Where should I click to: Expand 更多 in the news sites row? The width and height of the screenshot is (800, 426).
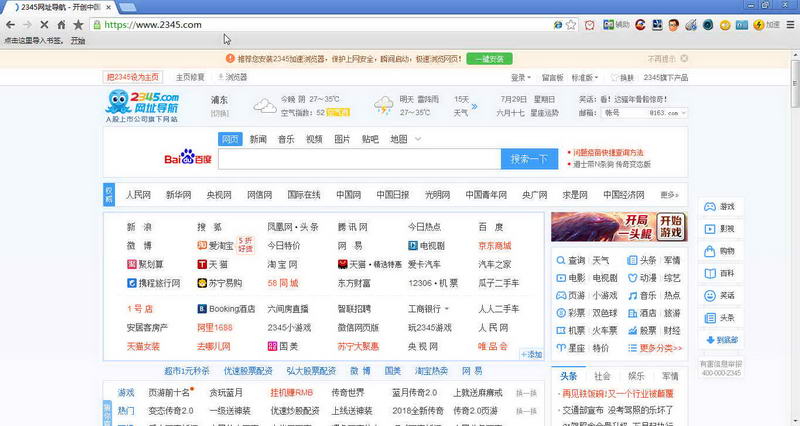pyautogui.click(x=669, y=194)
